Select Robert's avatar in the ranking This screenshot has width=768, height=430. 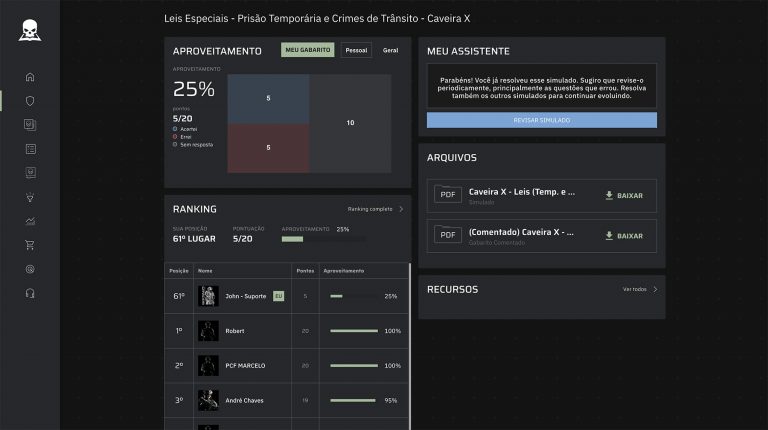(x=208, y=330)
